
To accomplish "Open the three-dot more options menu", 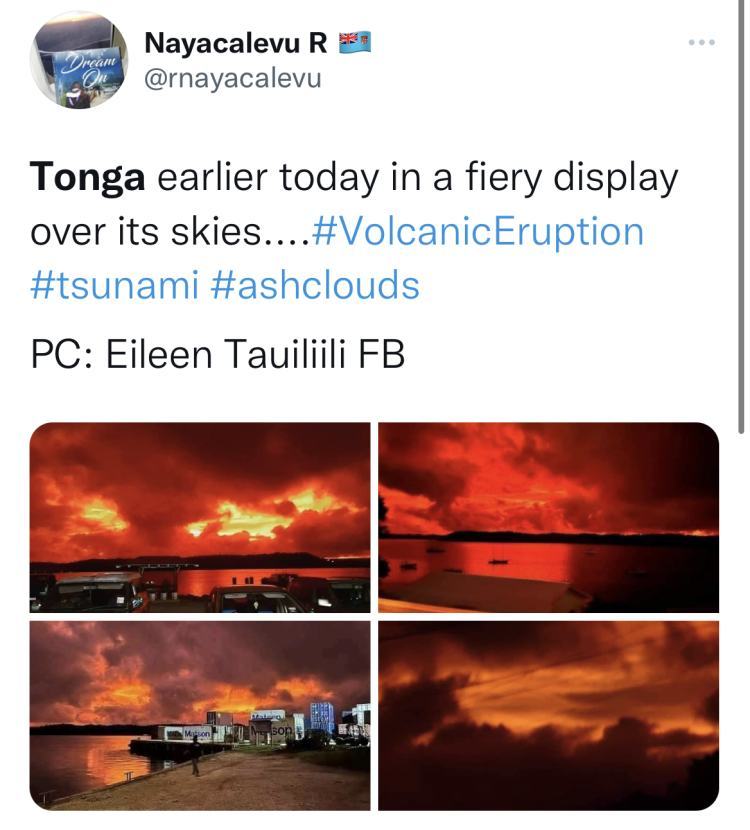I will 702,42.
